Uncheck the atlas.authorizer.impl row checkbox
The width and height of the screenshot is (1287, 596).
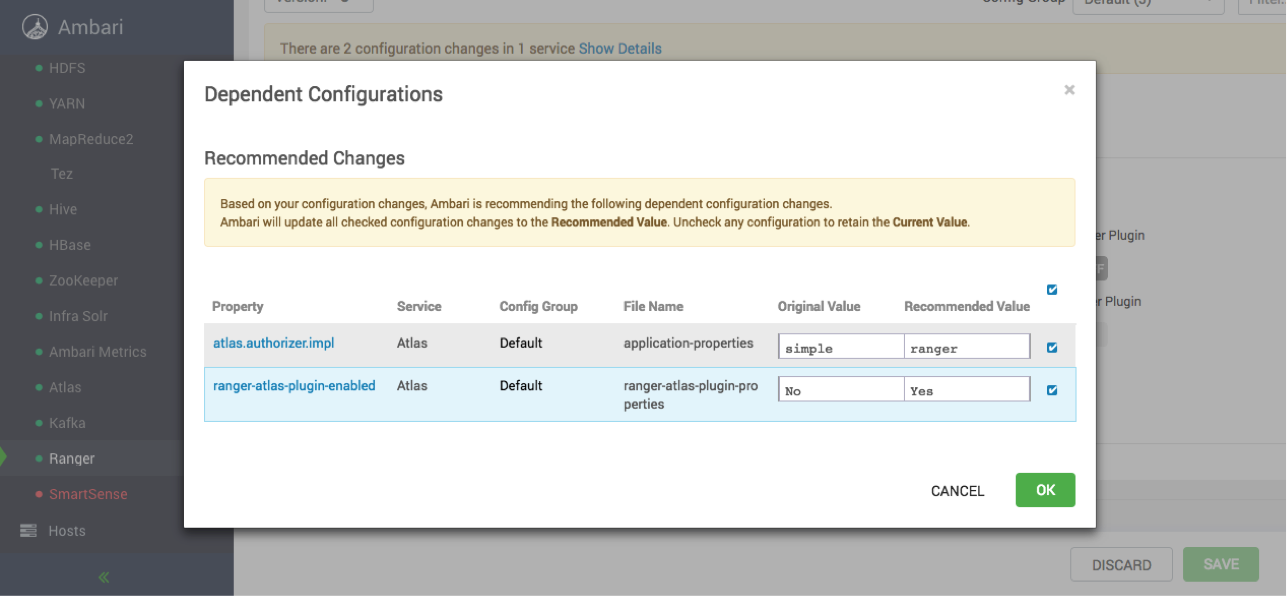coord(1052,348)
